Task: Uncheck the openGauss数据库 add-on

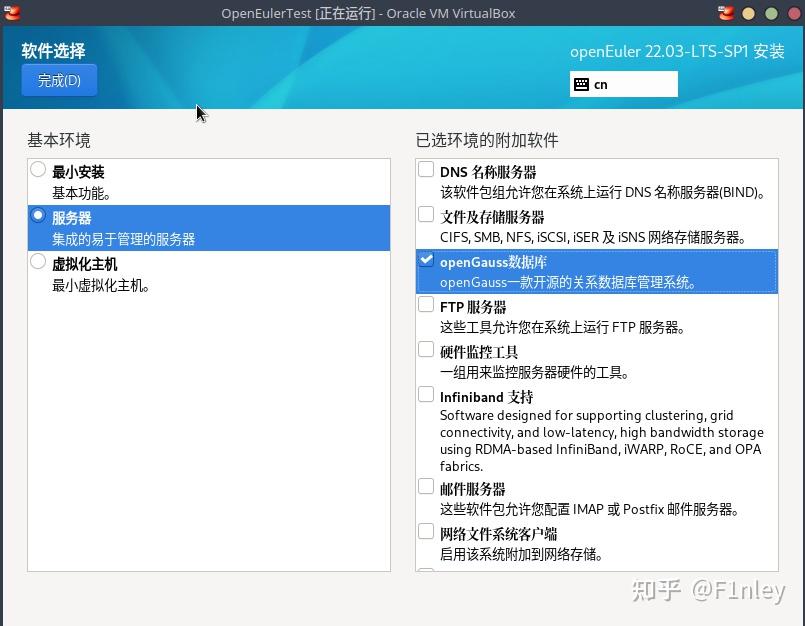Action: click(x=426, y=259)
